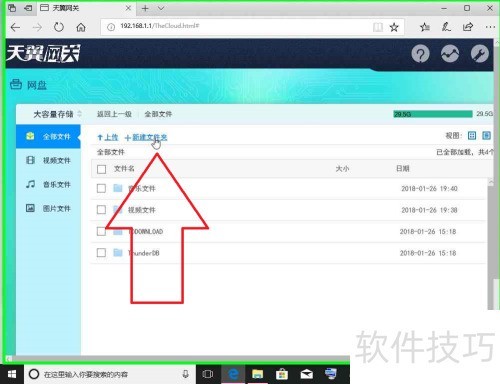Image resolution: width=500 pixels, height=384 pixels.
Task: Add page to favorites star
Action: (x=394, y=27)
